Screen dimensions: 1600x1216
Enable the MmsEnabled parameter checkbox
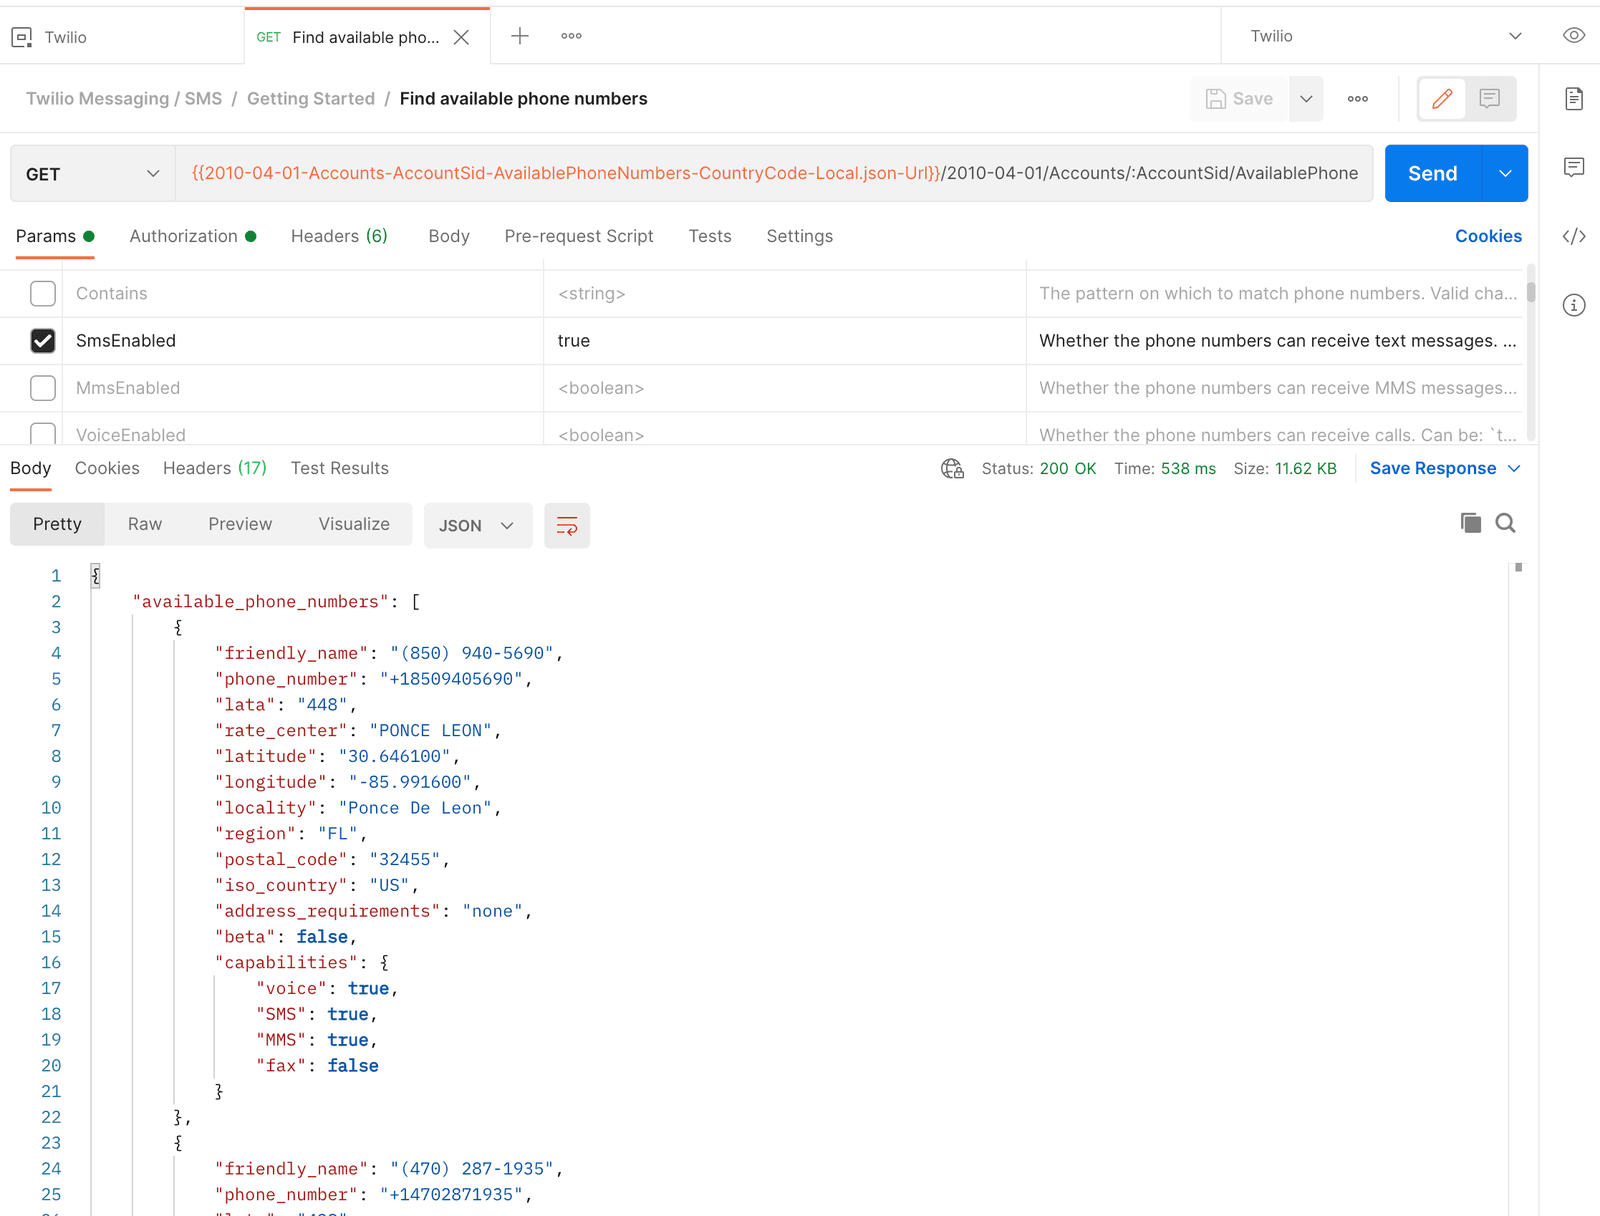coord(42,388)
